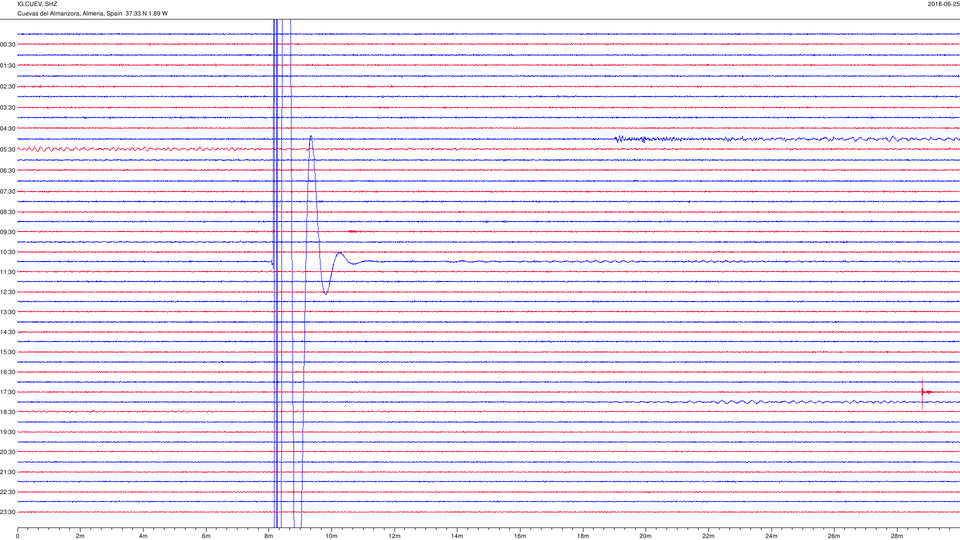Image resolution: width=960 pixels, height=540 pixels.
Task: Click the 8m axis tick label
Action: tap(269, 536)
